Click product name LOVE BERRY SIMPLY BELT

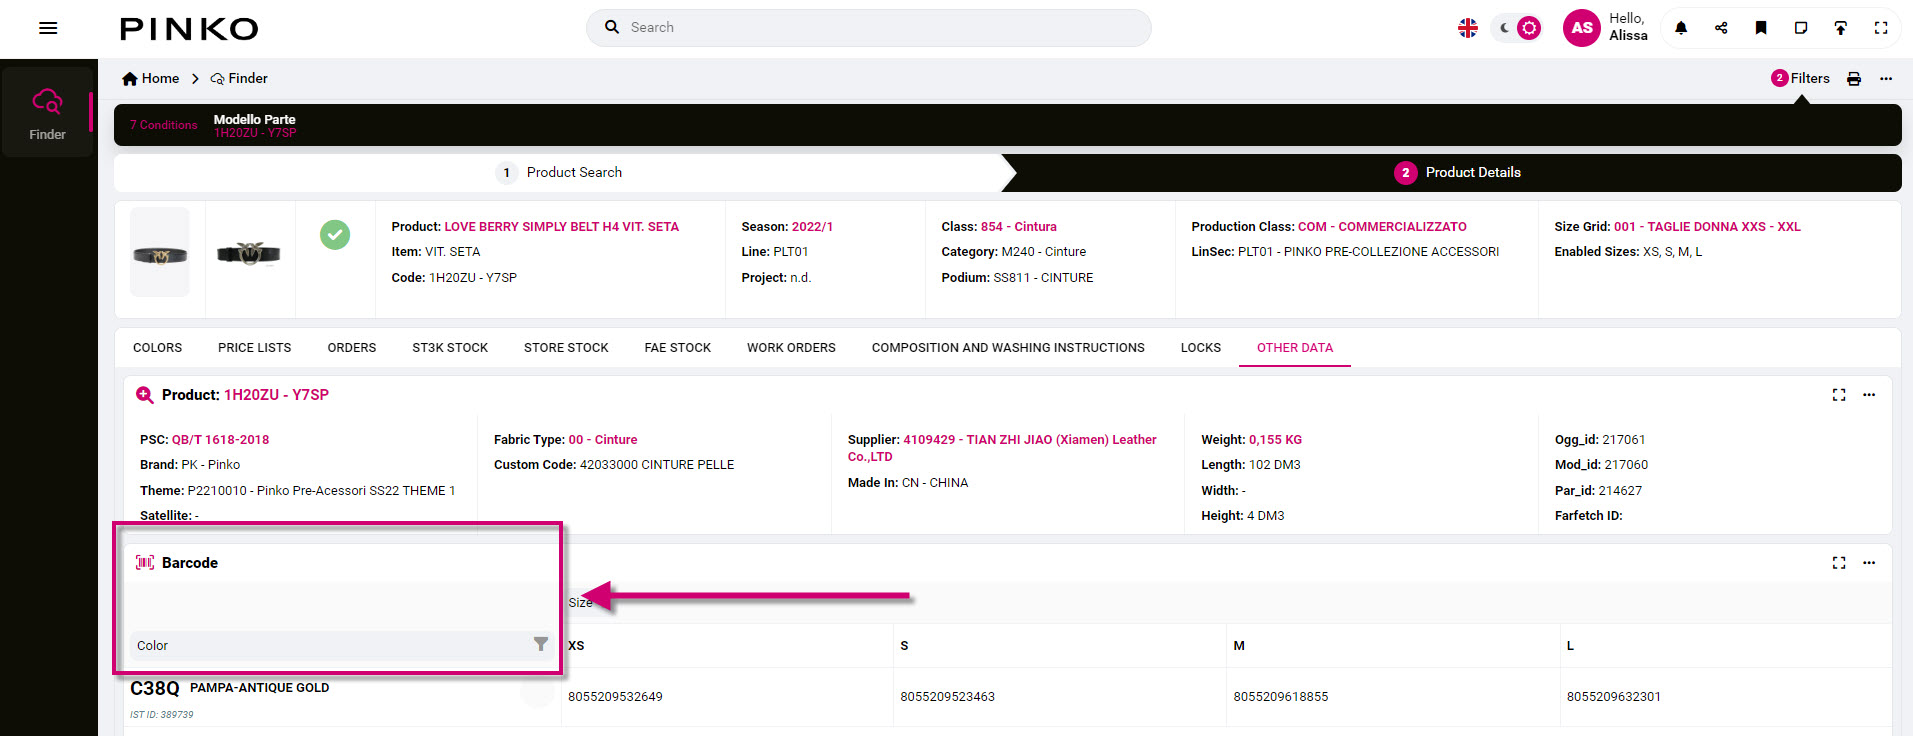(561, 227)
